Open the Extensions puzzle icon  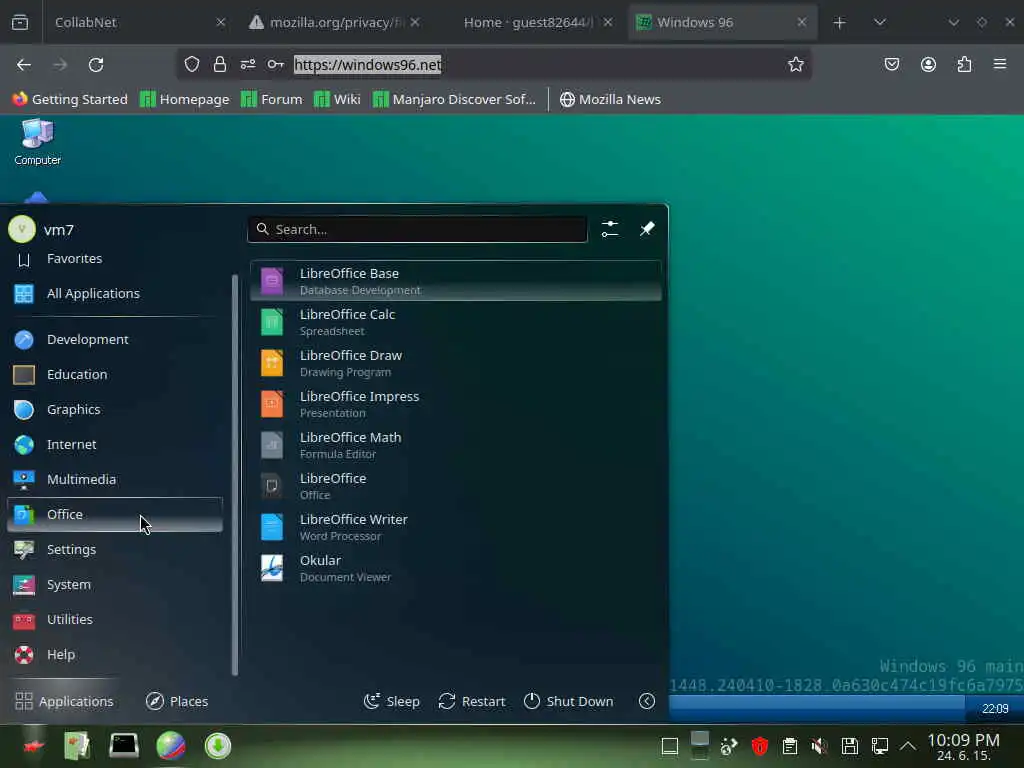point(964,65)
